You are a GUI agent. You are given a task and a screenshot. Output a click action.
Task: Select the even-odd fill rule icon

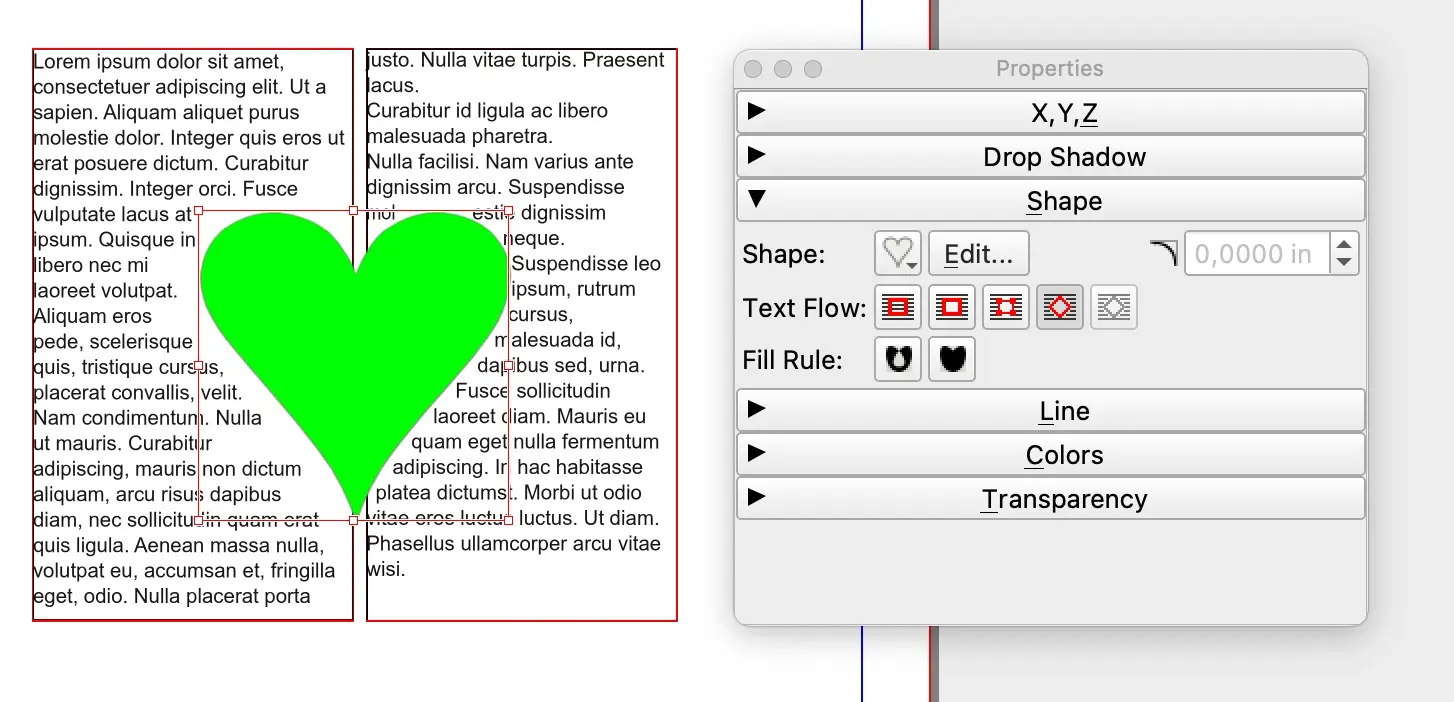[x=898, y=360]
